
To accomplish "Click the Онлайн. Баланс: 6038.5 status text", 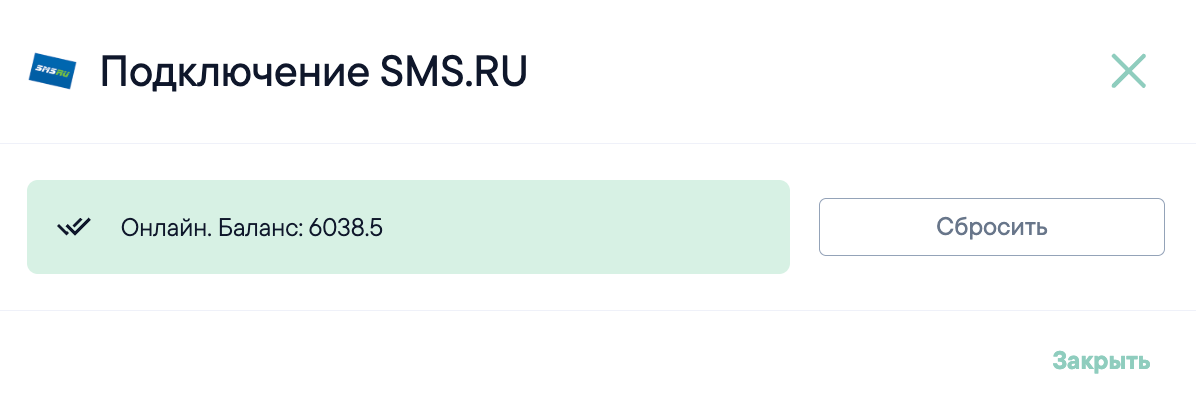I will coord(252,227).
